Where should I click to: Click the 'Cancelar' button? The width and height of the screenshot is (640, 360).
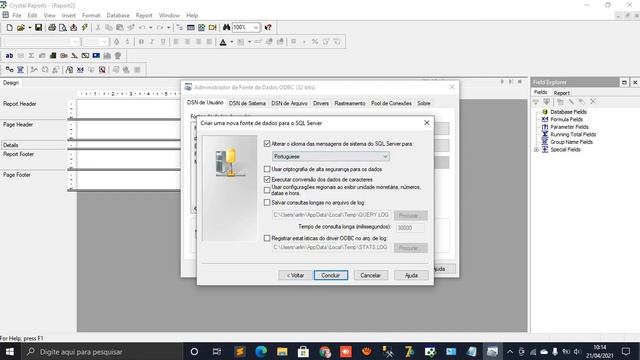click(371, 275)
